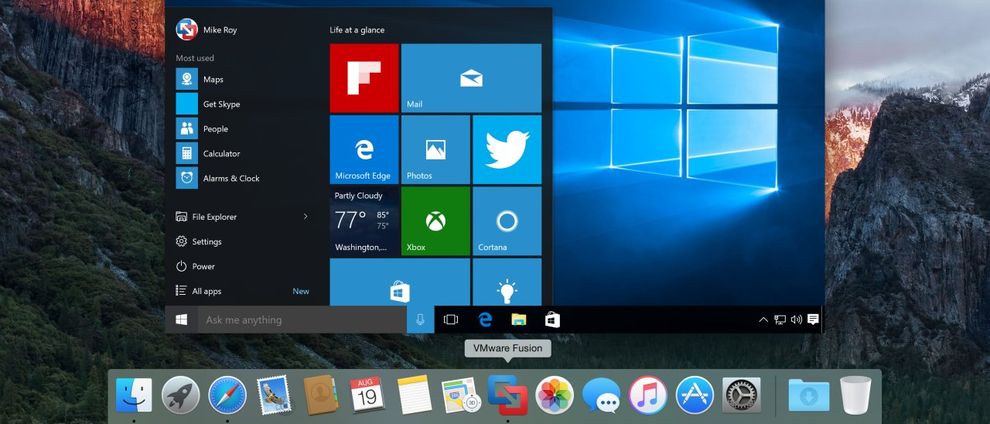Image resolution: width=990 pixels, height=424 pixels.
Task: Open the Partly Cloudy weather tile
Action: pyautogui.click(x=364, y=221)
